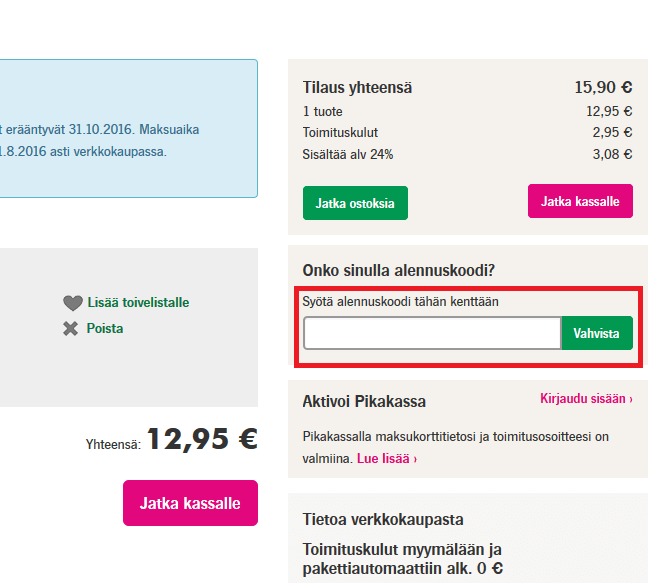Open the Lisää toivelistalle link
This screenshot has height=583, width=653.
(138, 302)
